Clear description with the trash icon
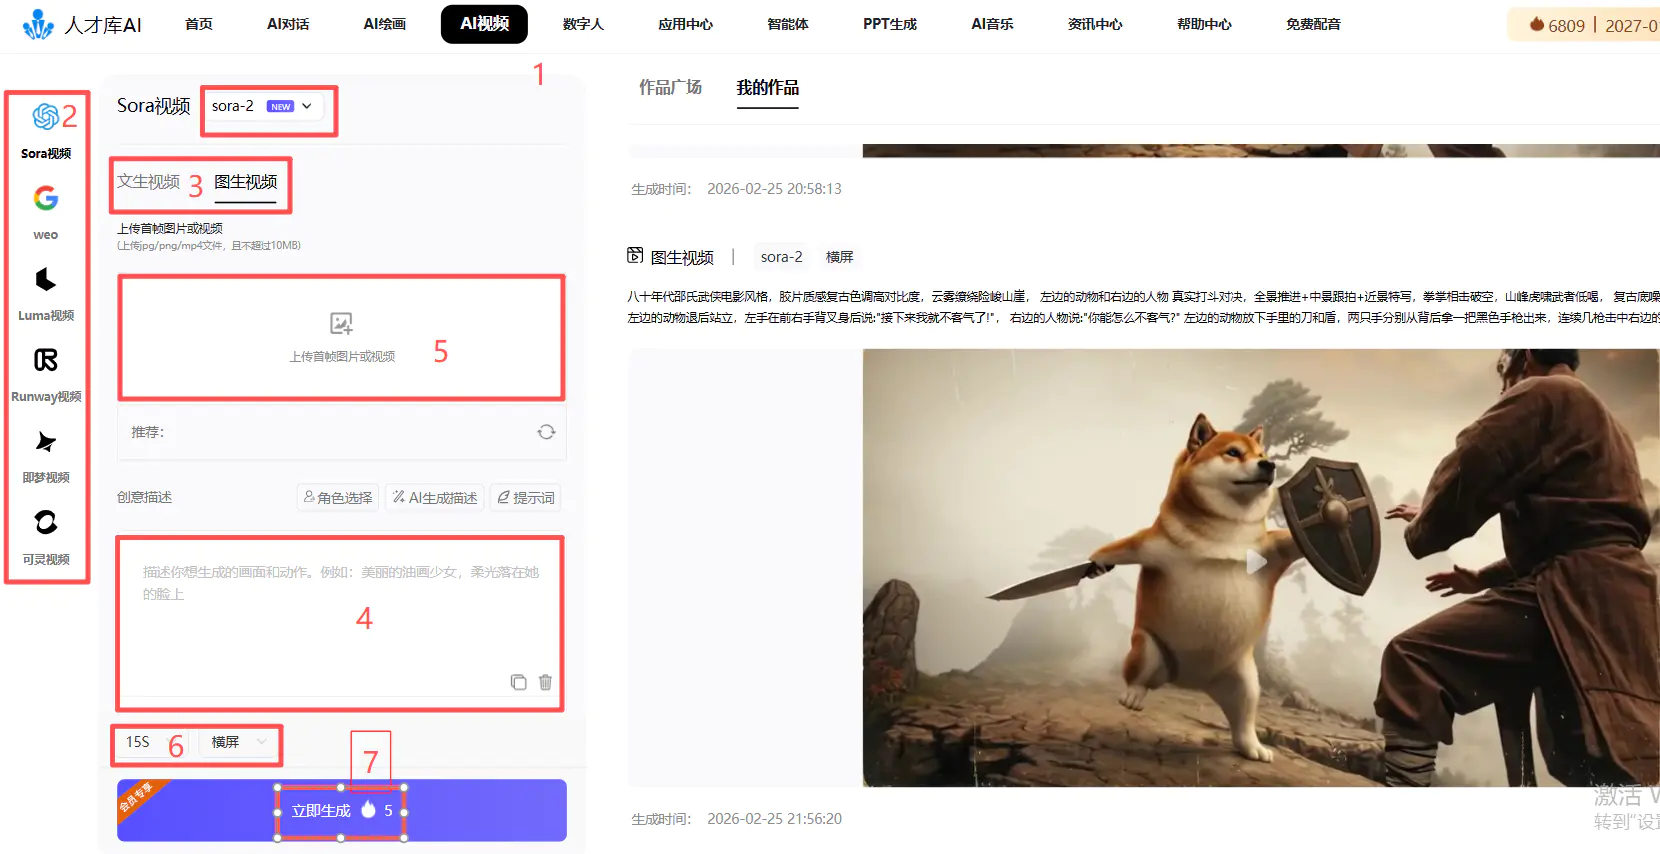 tap(545, 682)
